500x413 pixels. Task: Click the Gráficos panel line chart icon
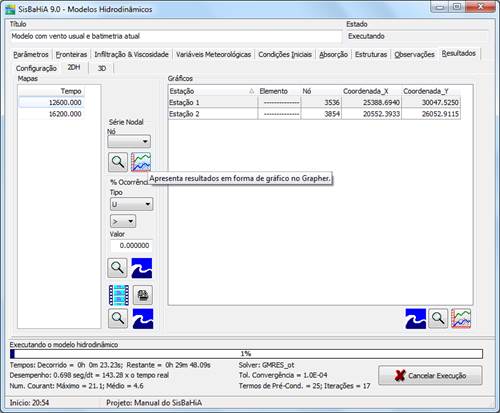tap(461, 319)
